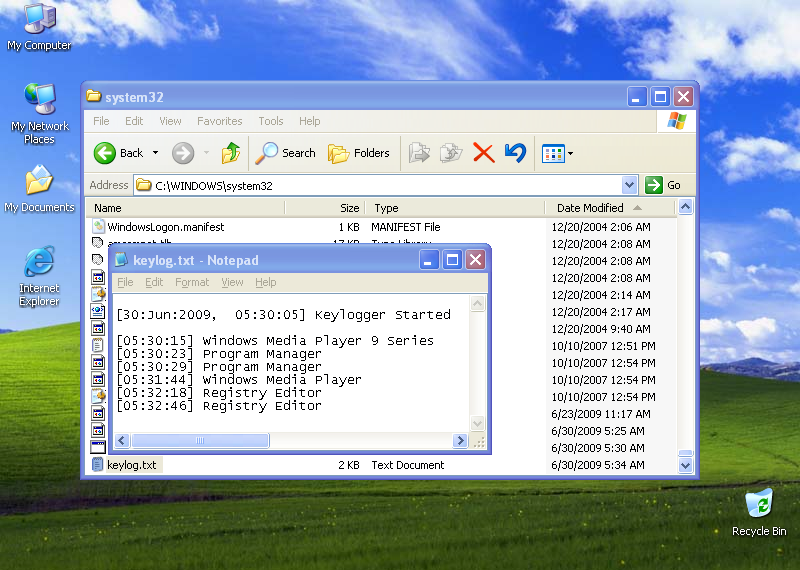
Task: Open the Views dropdown button
Action: click(557, 153)
